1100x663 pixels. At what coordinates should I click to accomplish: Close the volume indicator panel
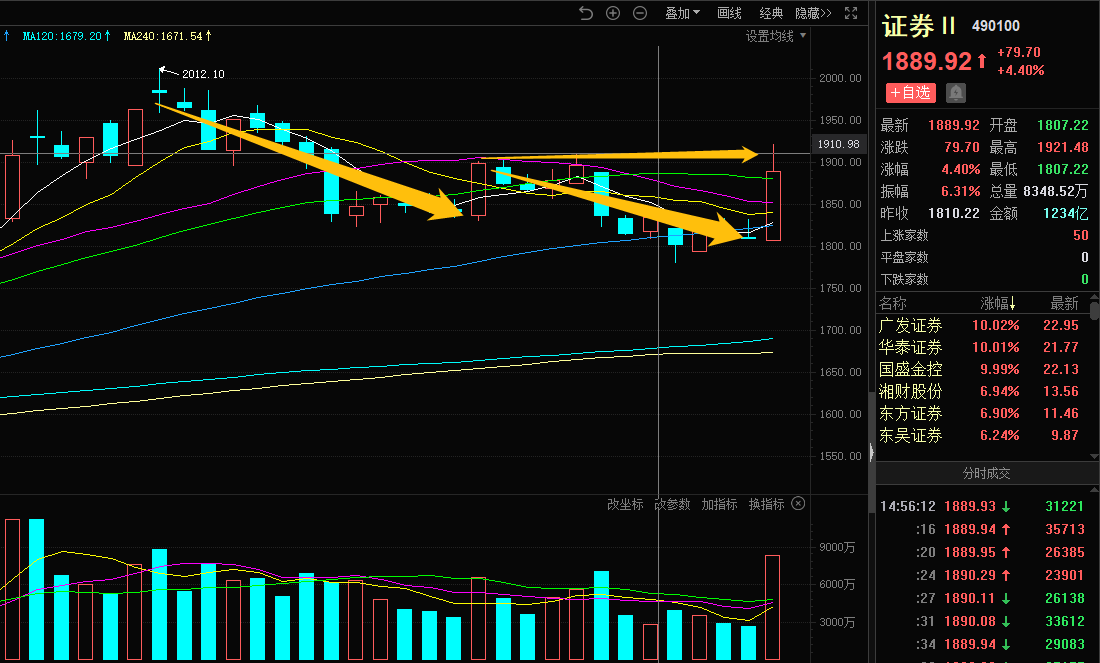pyautogui.click(x=798, y=504)
